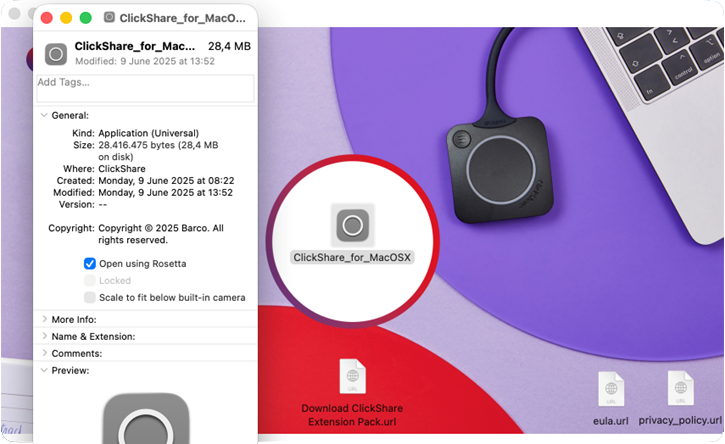The width and height of the screenshot is (725, 444).
Task: Minimize the Info window with yellow button
Action: [x=66, y=18]
